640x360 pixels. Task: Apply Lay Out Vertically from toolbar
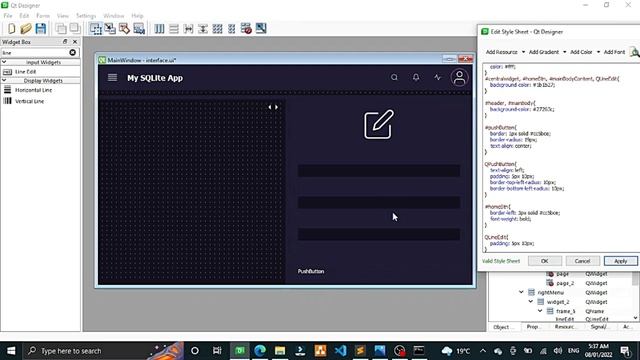pyautogui.click(x=174, y=29)
